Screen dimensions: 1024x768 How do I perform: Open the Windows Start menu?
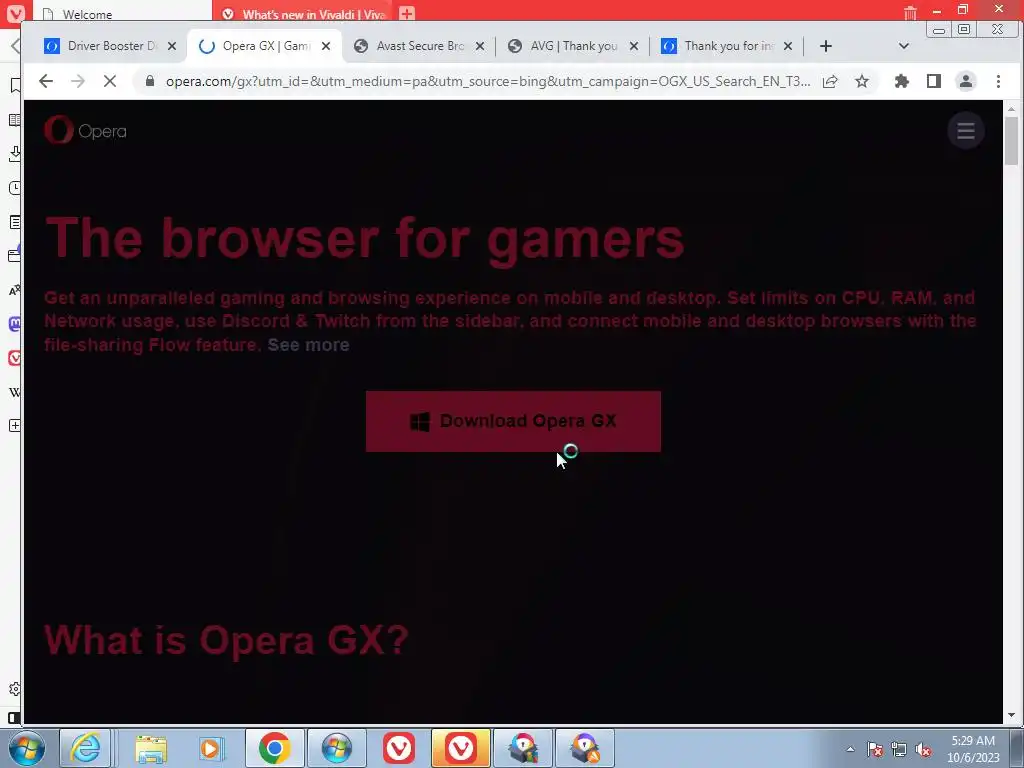click(x=27, y=748)
